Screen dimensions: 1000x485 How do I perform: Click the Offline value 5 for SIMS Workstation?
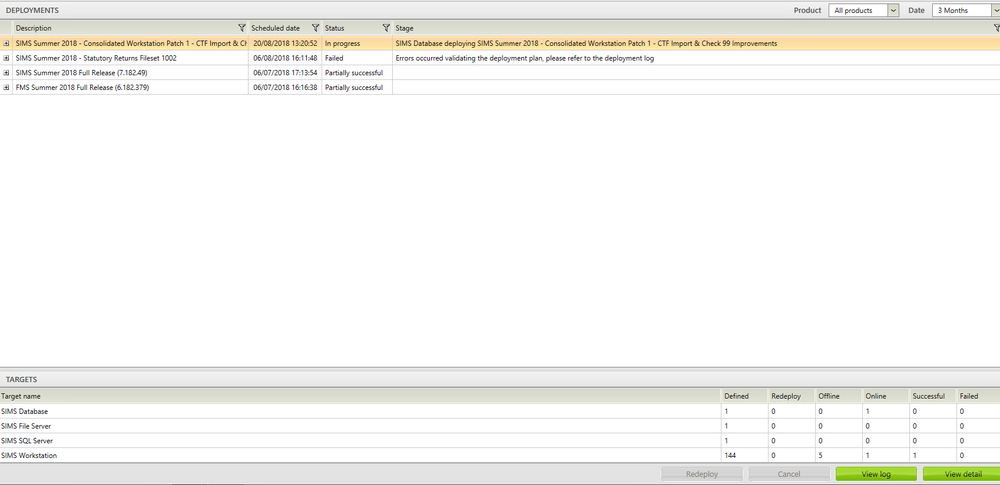[x=821, y=456]
